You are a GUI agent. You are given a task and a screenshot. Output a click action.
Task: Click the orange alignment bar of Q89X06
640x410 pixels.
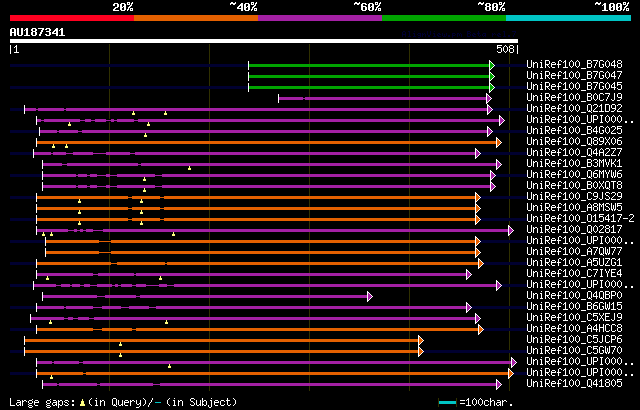click(267, 142)
